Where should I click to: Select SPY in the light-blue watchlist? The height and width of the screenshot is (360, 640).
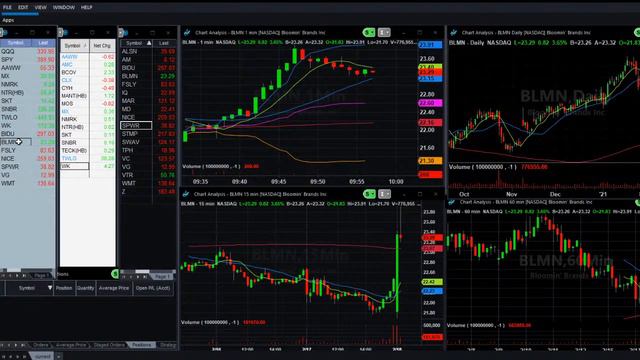(x=7, y=60)
